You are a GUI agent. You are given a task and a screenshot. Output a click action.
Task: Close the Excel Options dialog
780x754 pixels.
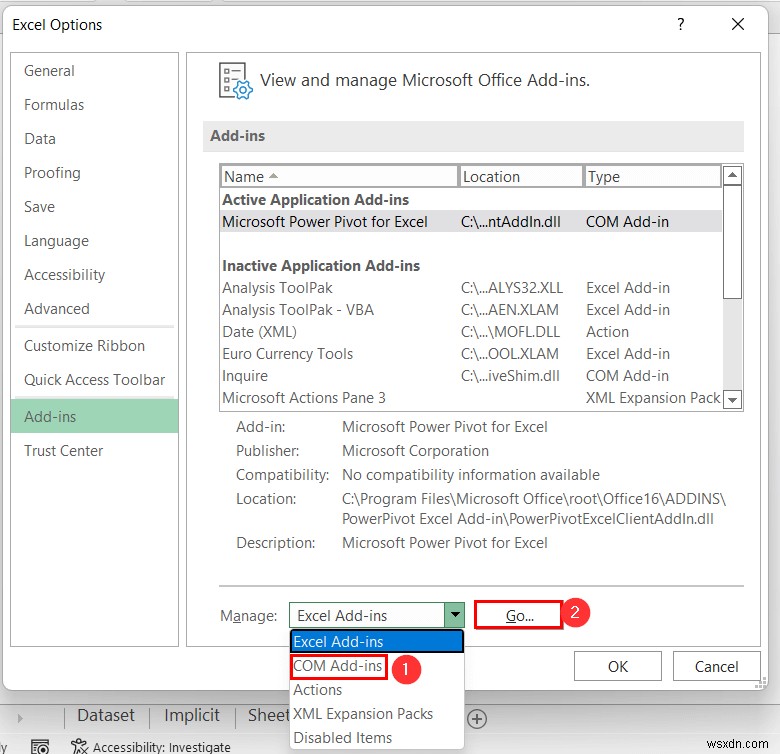click(x=738, y=24)
